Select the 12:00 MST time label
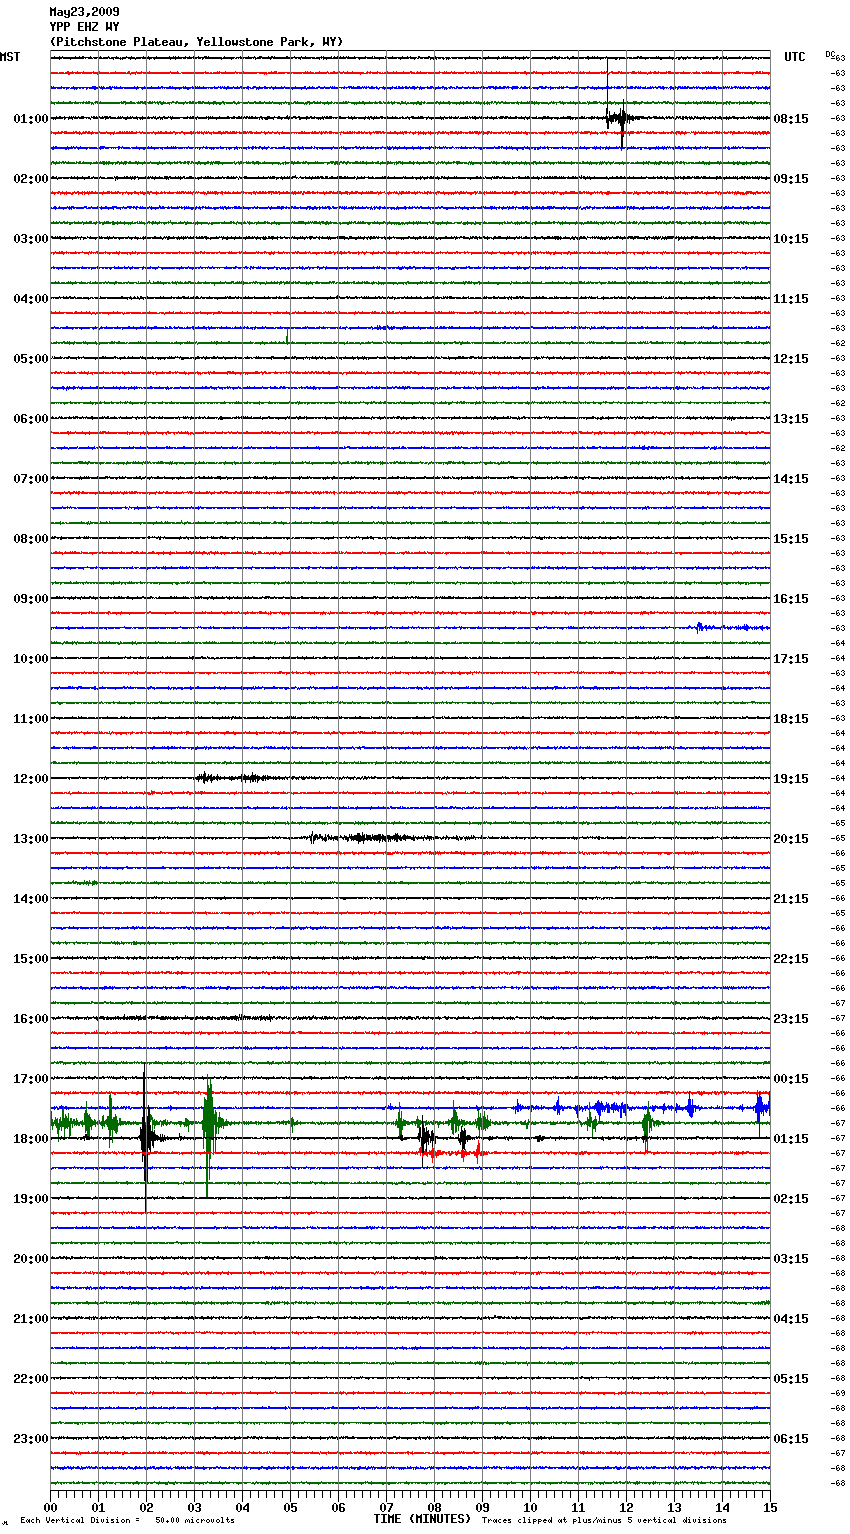 31,779
